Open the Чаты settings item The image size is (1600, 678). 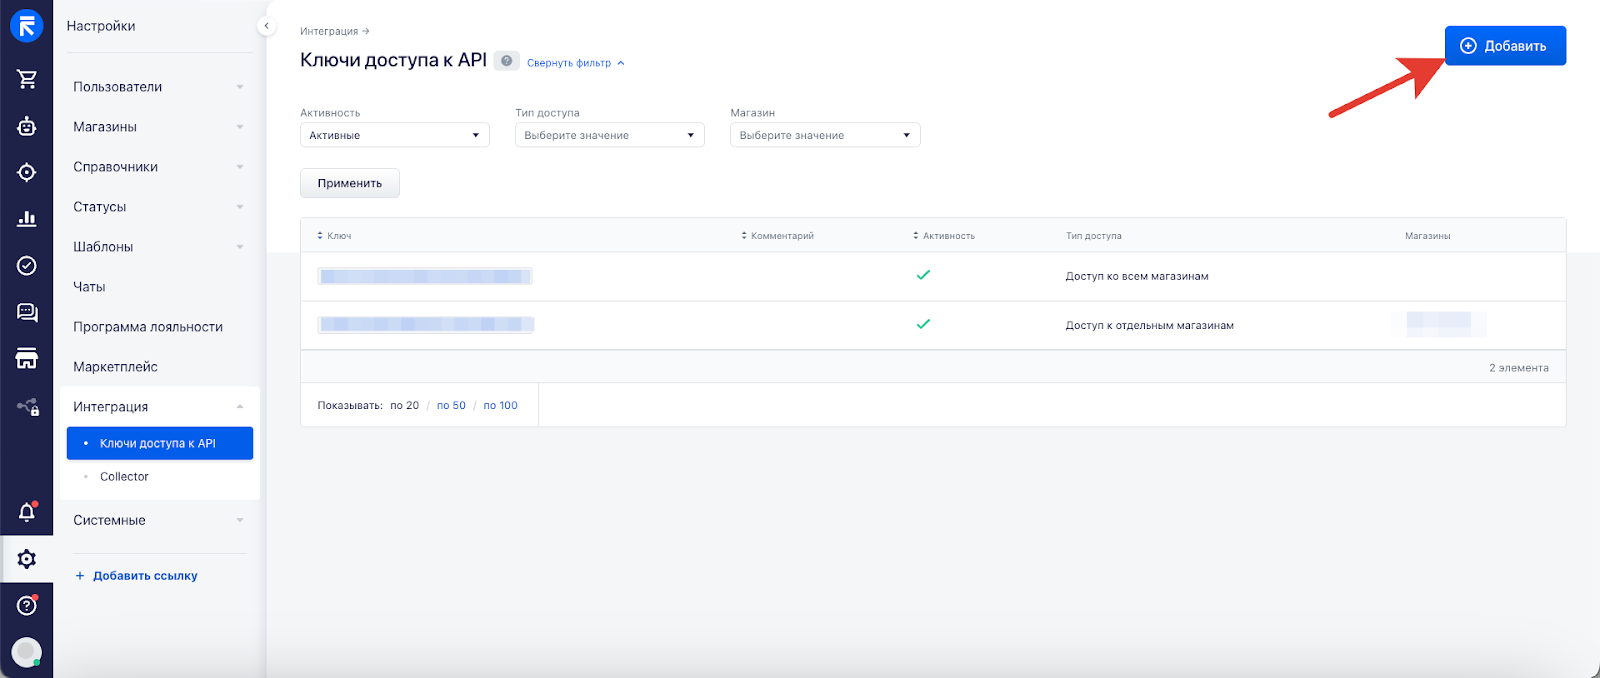[89, 287]
